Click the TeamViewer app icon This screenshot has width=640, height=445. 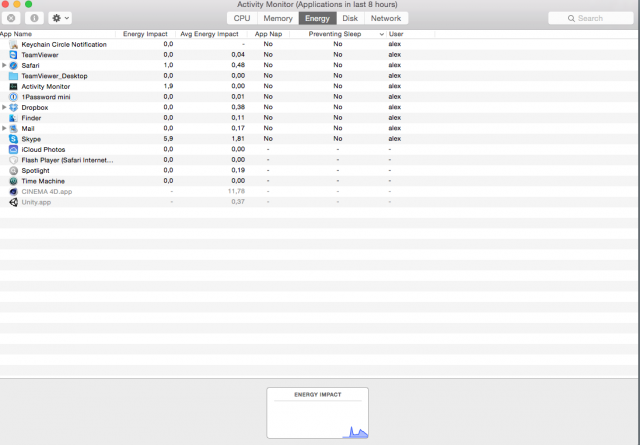click(x=13, y=55)
